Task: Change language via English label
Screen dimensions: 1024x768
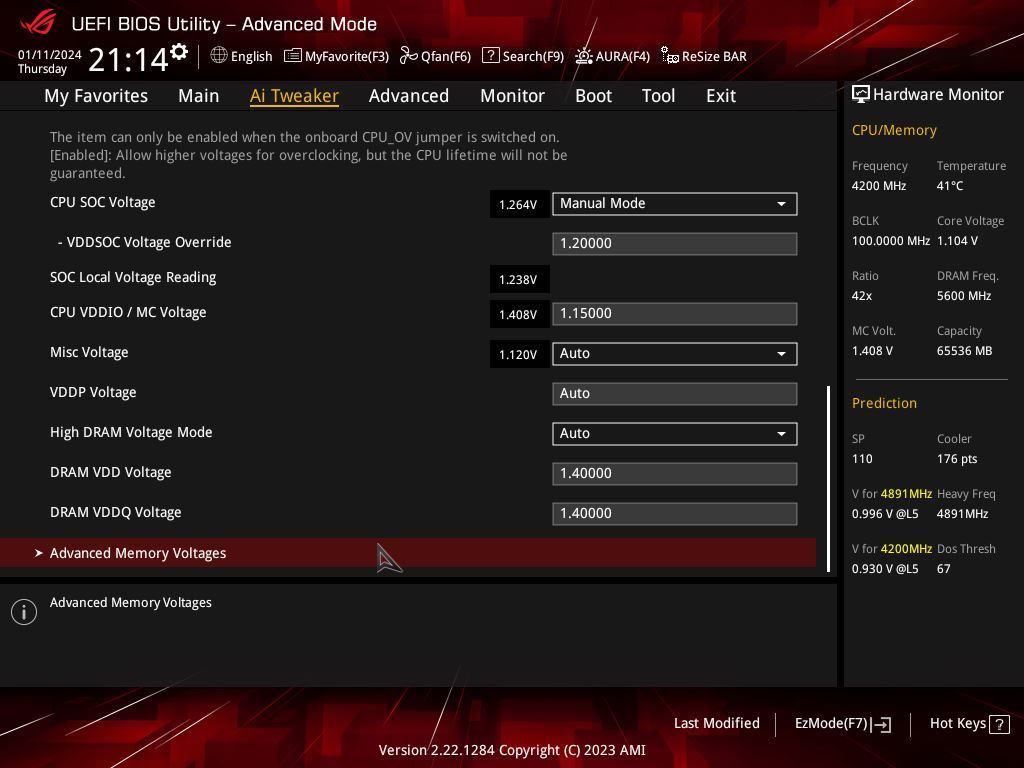Action: click(251, 56)
